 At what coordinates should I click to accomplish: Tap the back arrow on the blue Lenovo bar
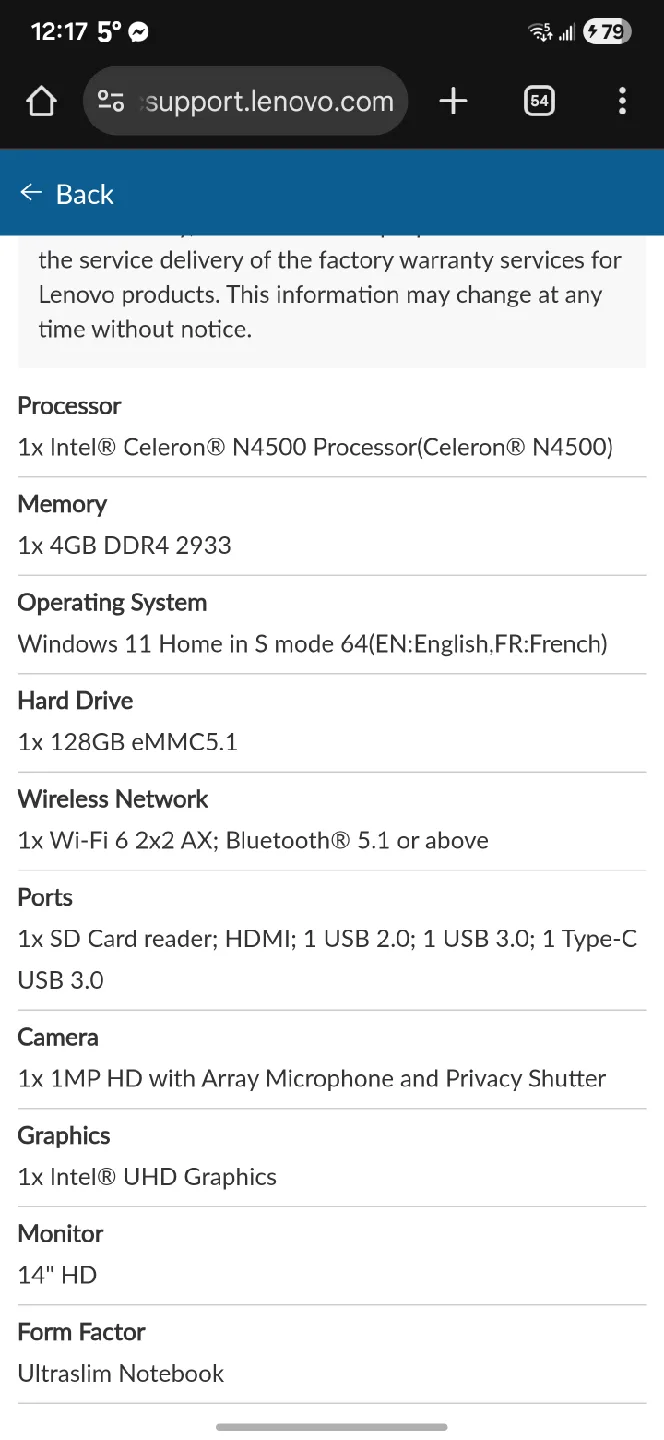coord(30,193)
